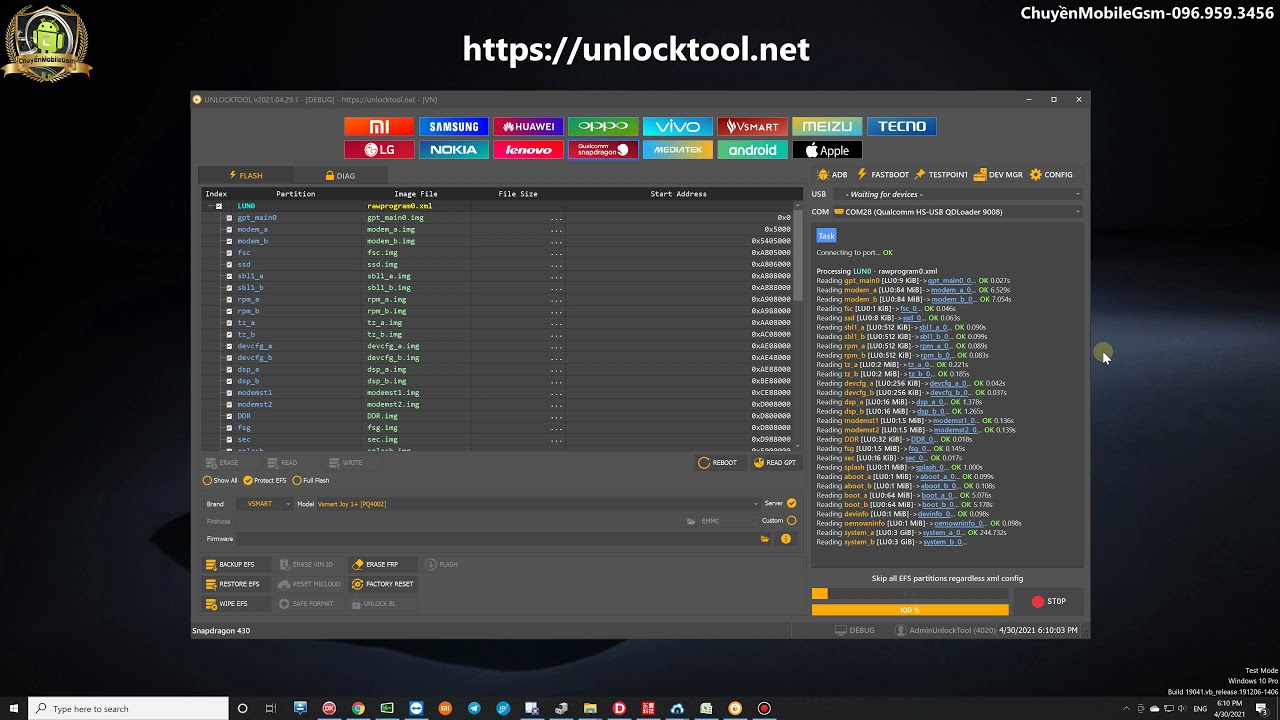Click the READ GPT button
Image resolution: width=1280 pixels, height=720 pixels.
775,463
